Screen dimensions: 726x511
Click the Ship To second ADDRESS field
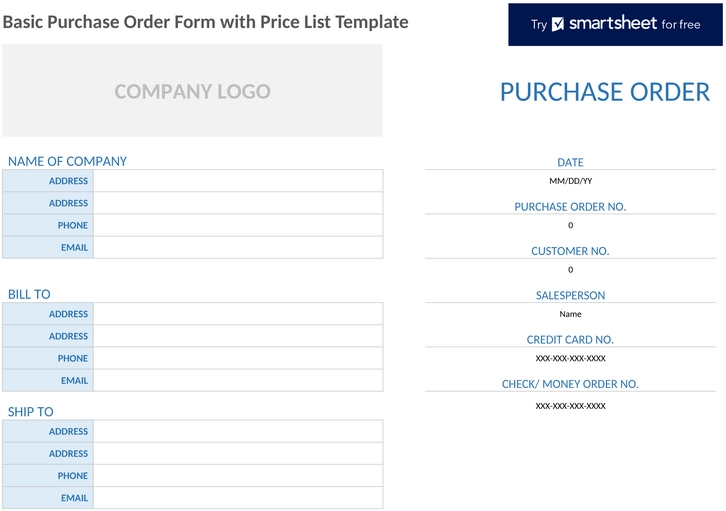pos(238,454)
